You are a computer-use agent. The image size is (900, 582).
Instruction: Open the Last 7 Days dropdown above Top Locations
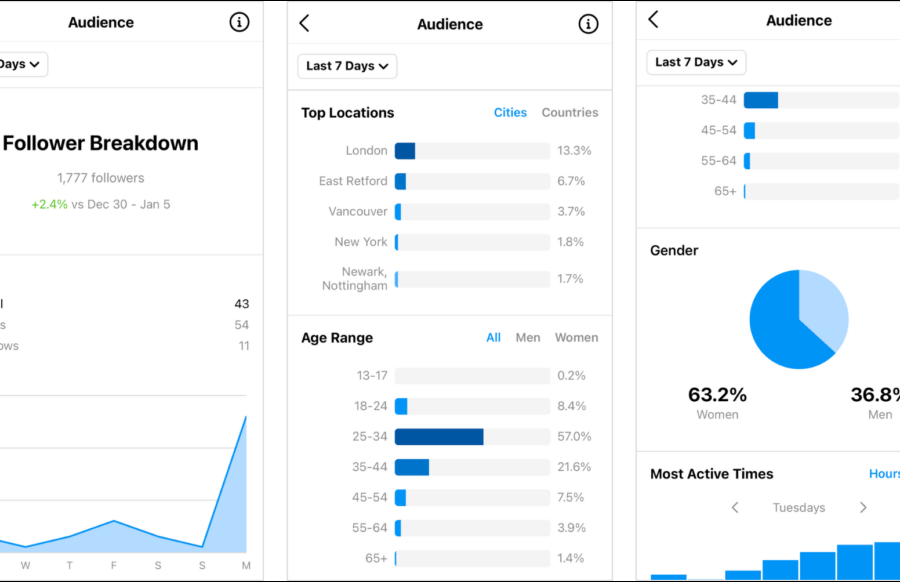click(347, 66)
